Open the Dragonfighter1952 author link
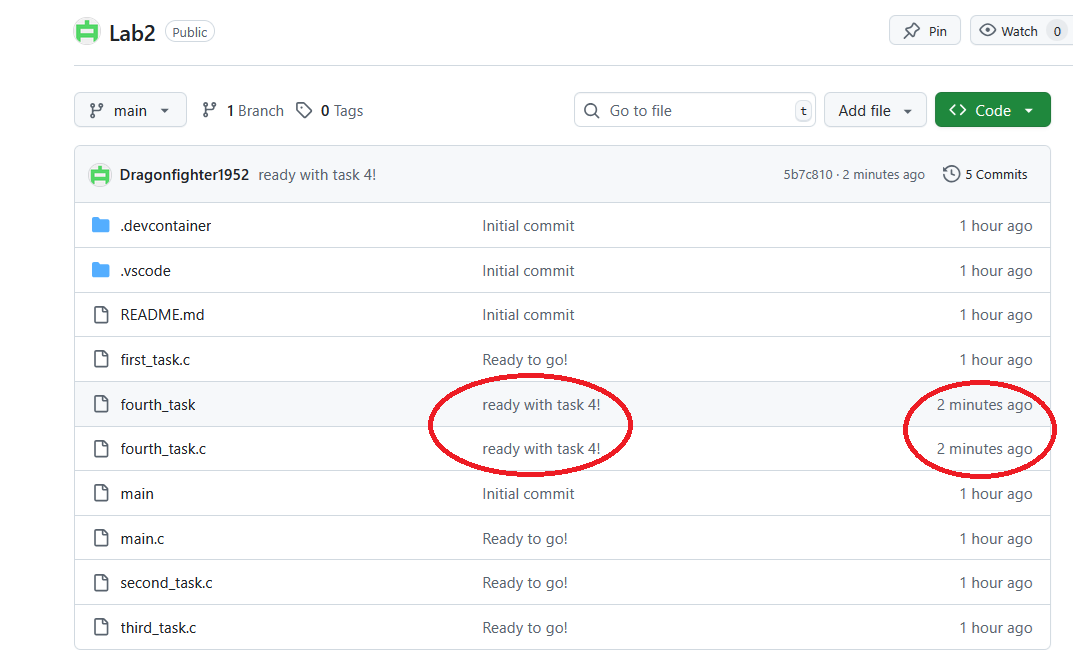Viewport: 1073px width, 663px height. 184,175
